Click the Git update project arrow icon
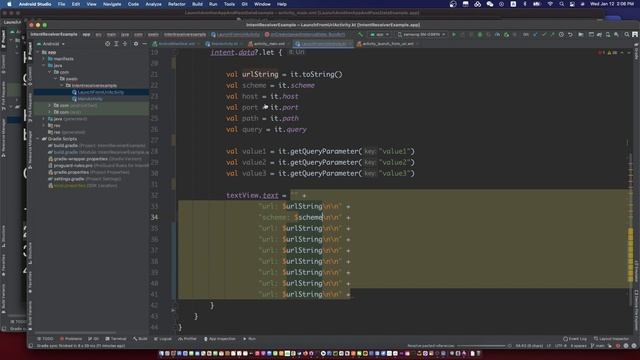This screenshot has height=360, width=640. [535, 35]
